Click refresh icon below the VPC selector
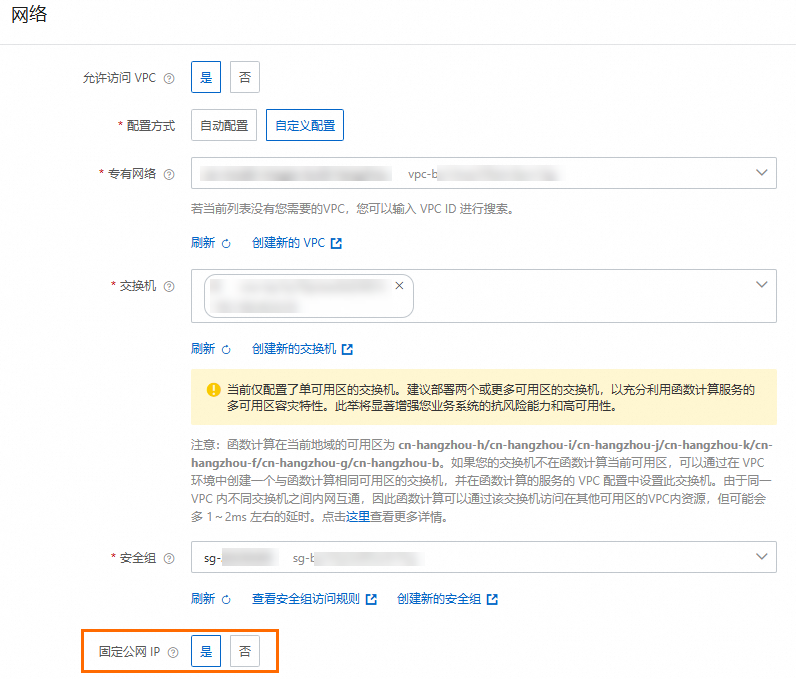This screenshot has height=679, width=796. (226, 244)
